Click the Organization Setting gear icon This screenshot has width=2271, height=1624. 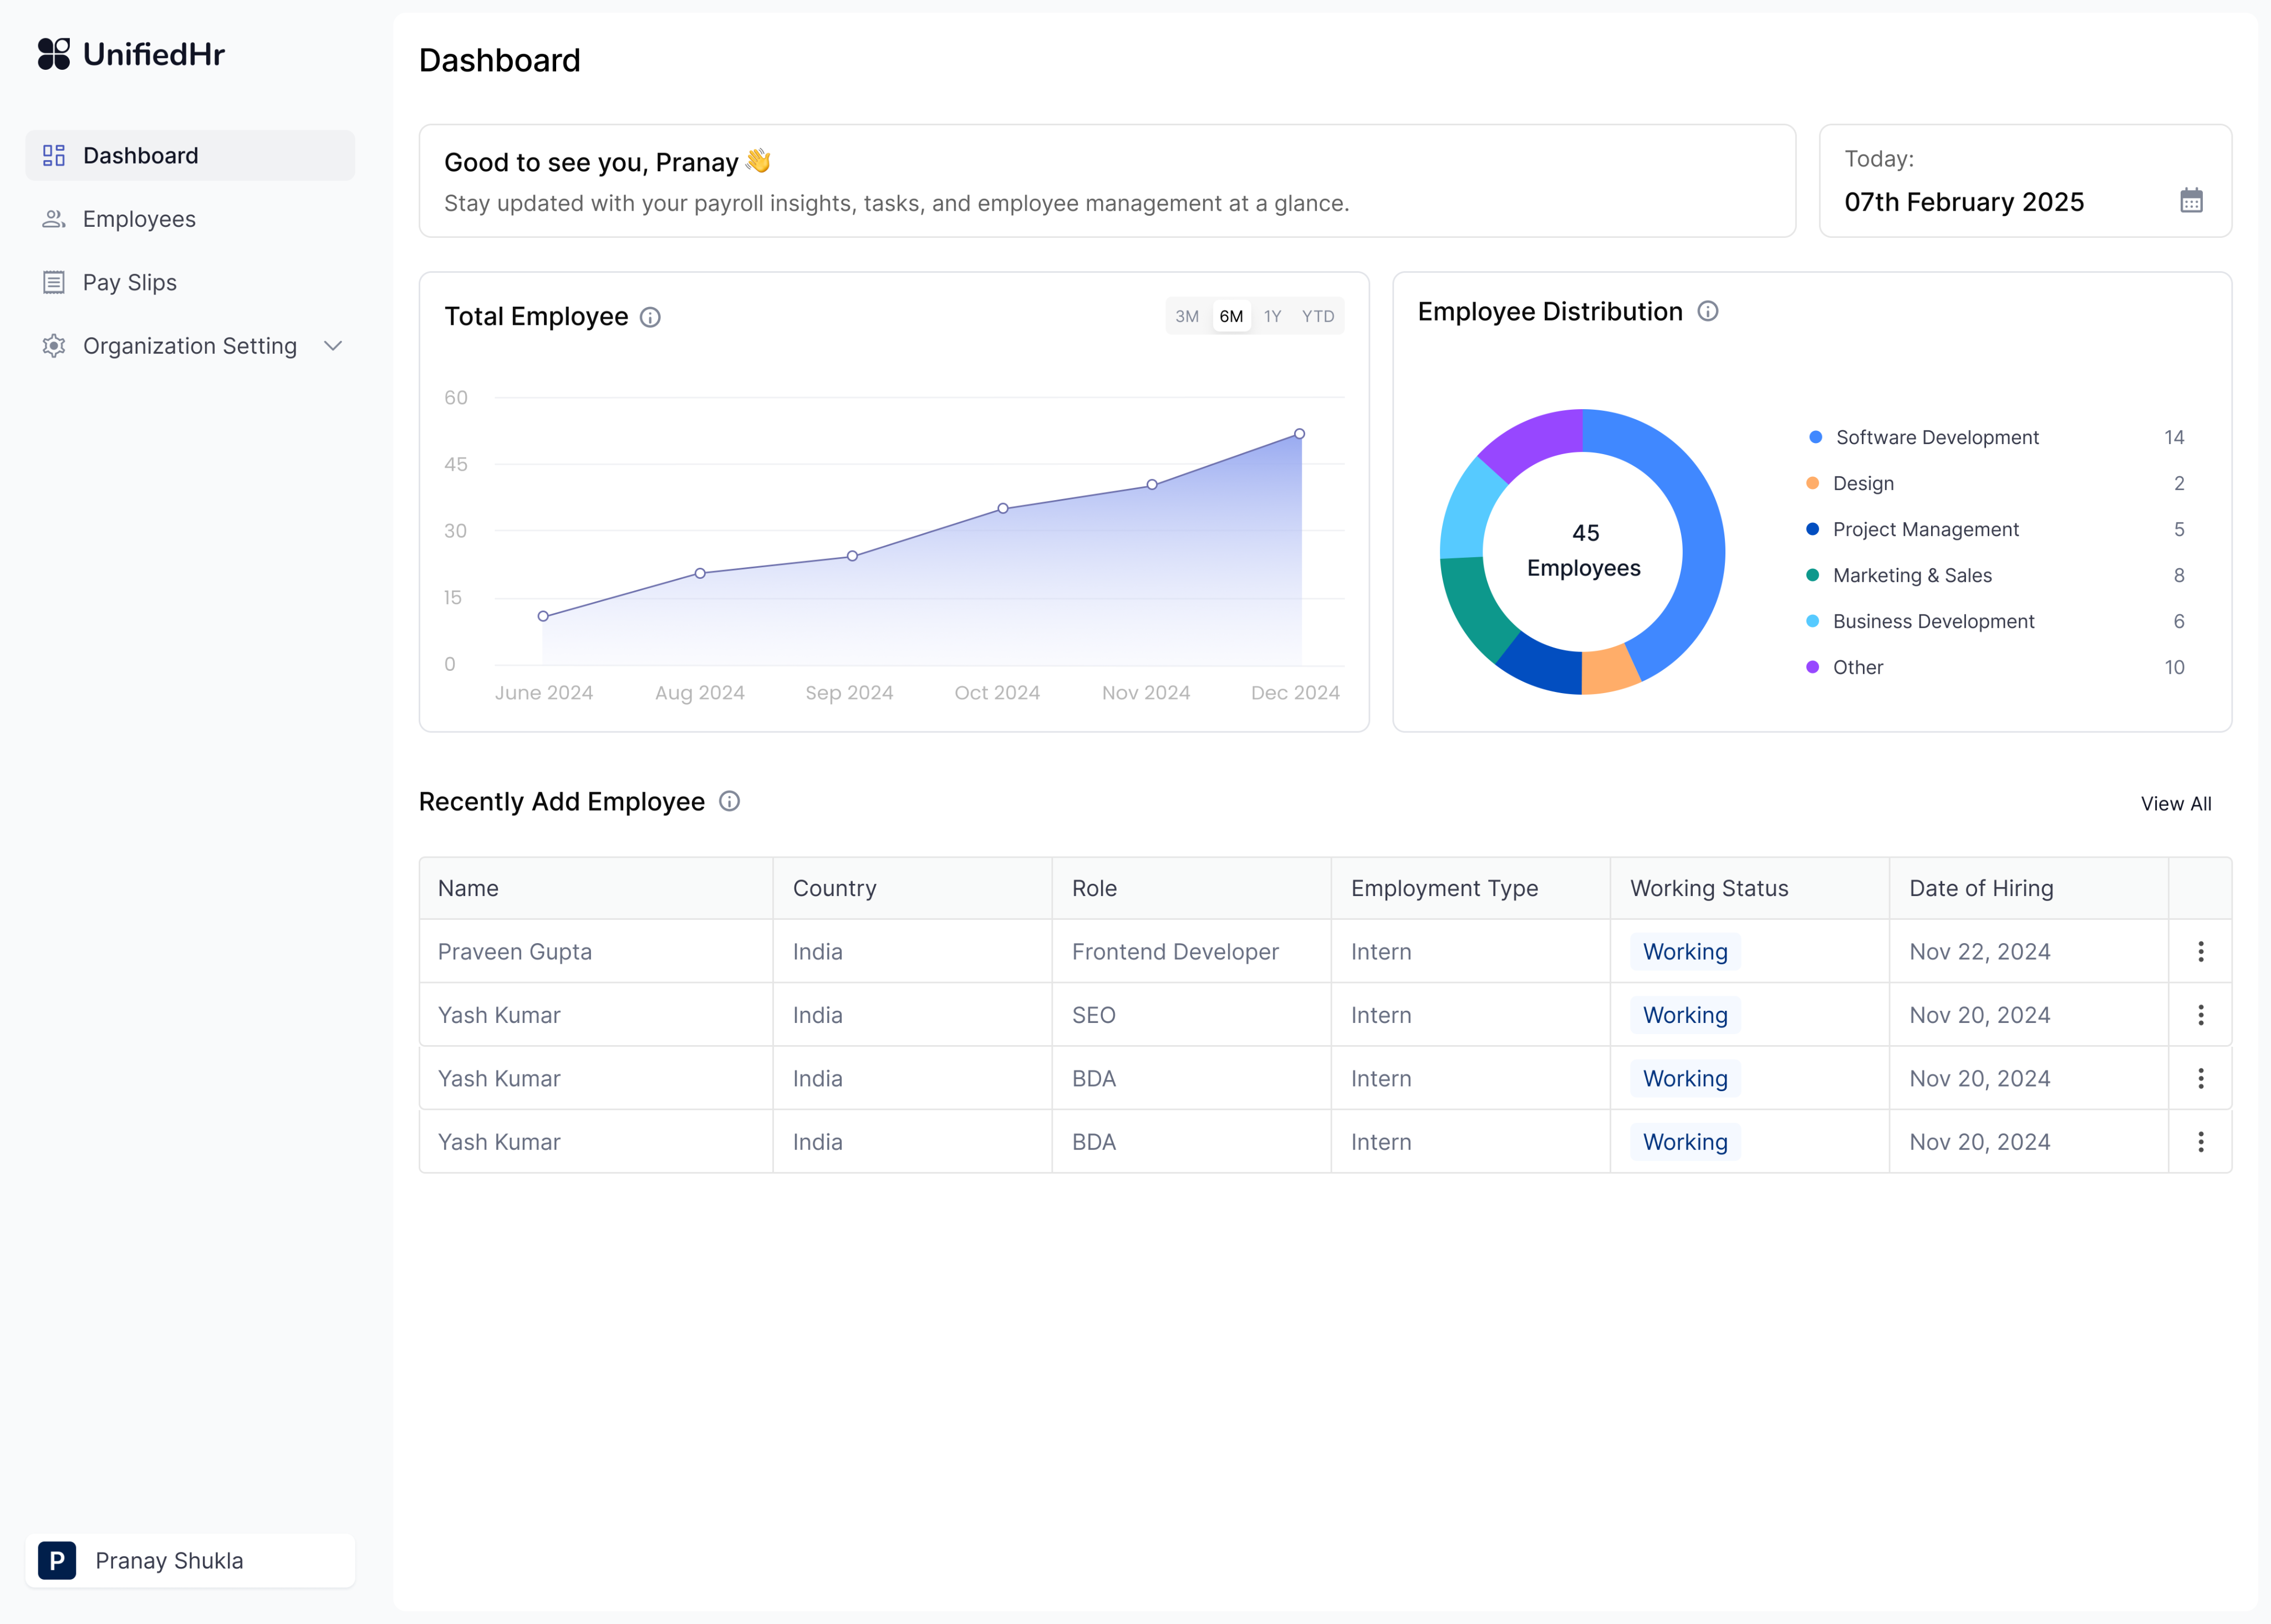point(54,346)
